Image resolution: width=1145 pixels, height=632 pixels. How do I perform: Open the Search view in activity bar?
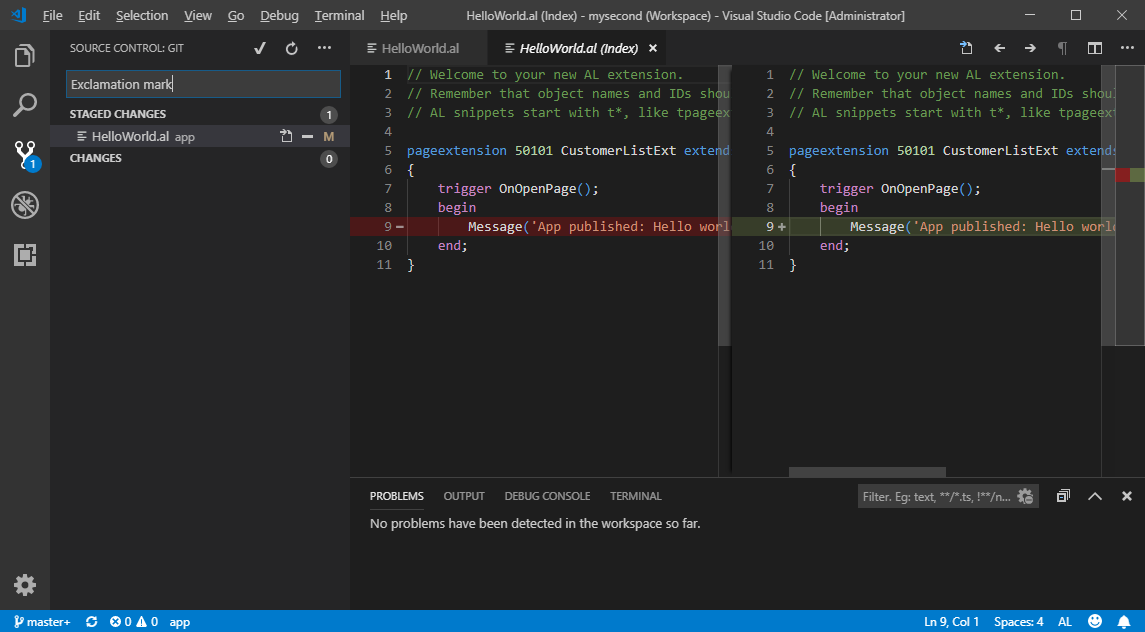click(25, 105)
